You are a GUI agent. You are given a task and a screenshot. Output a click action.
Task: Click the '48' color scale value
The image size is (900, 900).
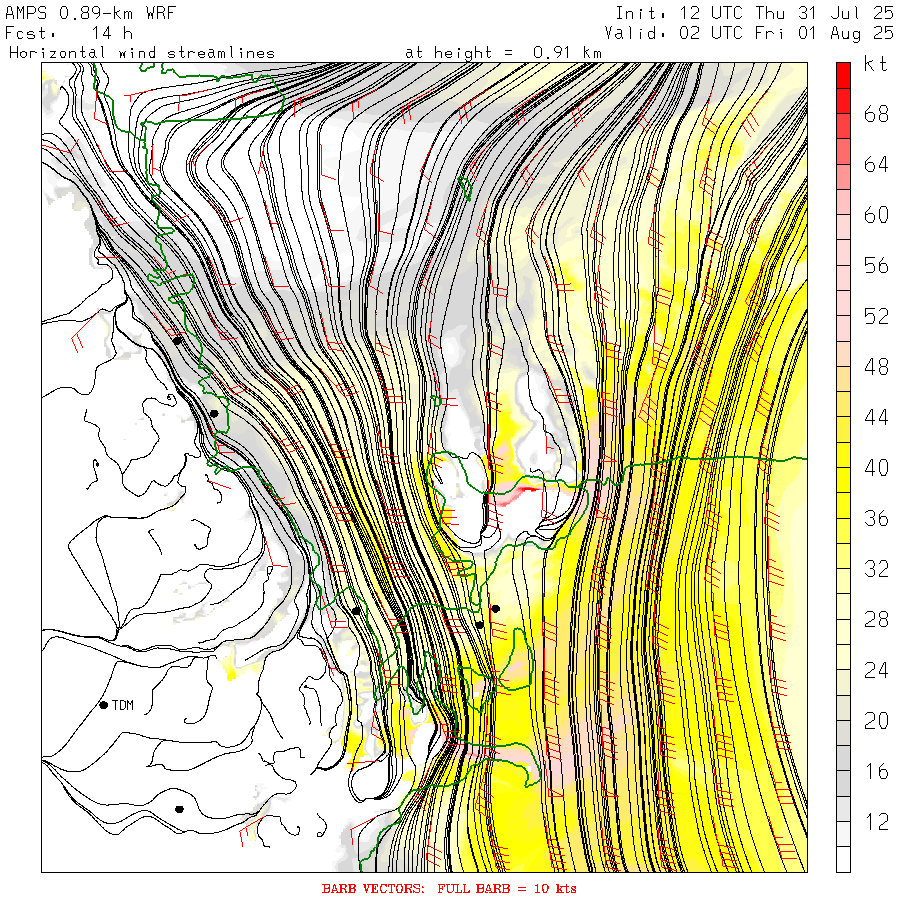click(x=876, y=367)
